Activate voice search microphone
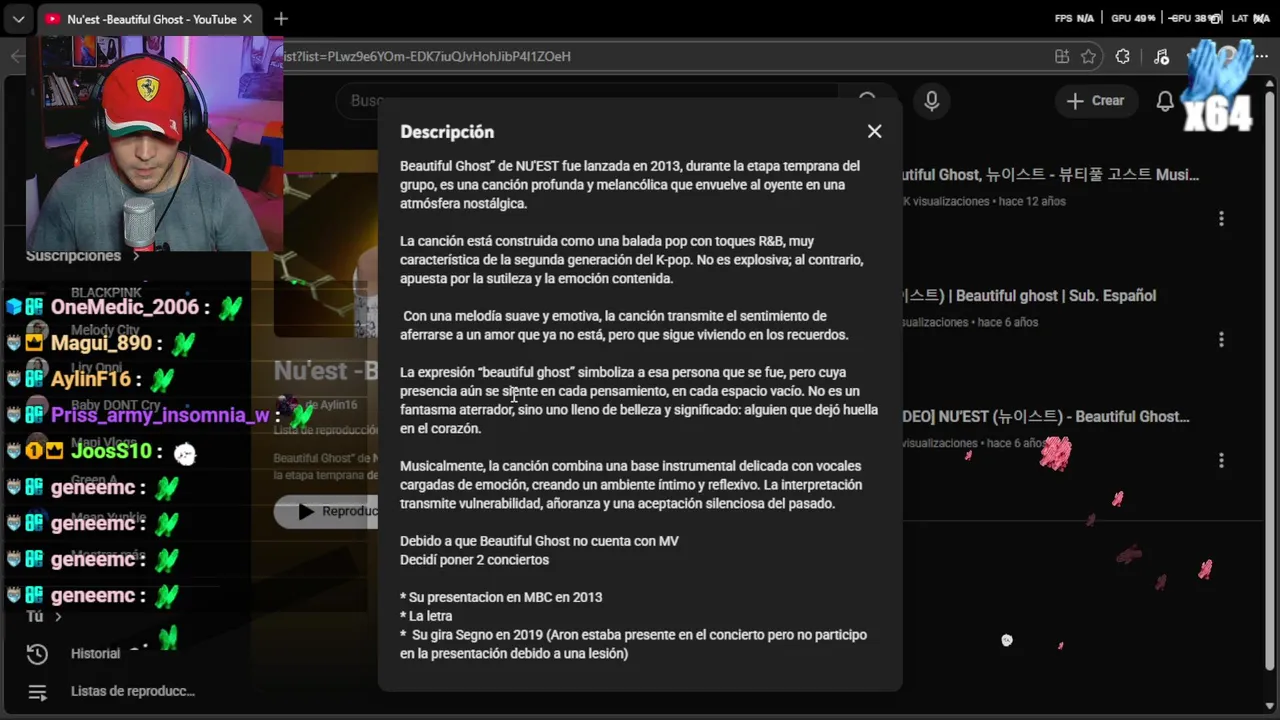The image size is (1280, 720). tap(931, 101)
